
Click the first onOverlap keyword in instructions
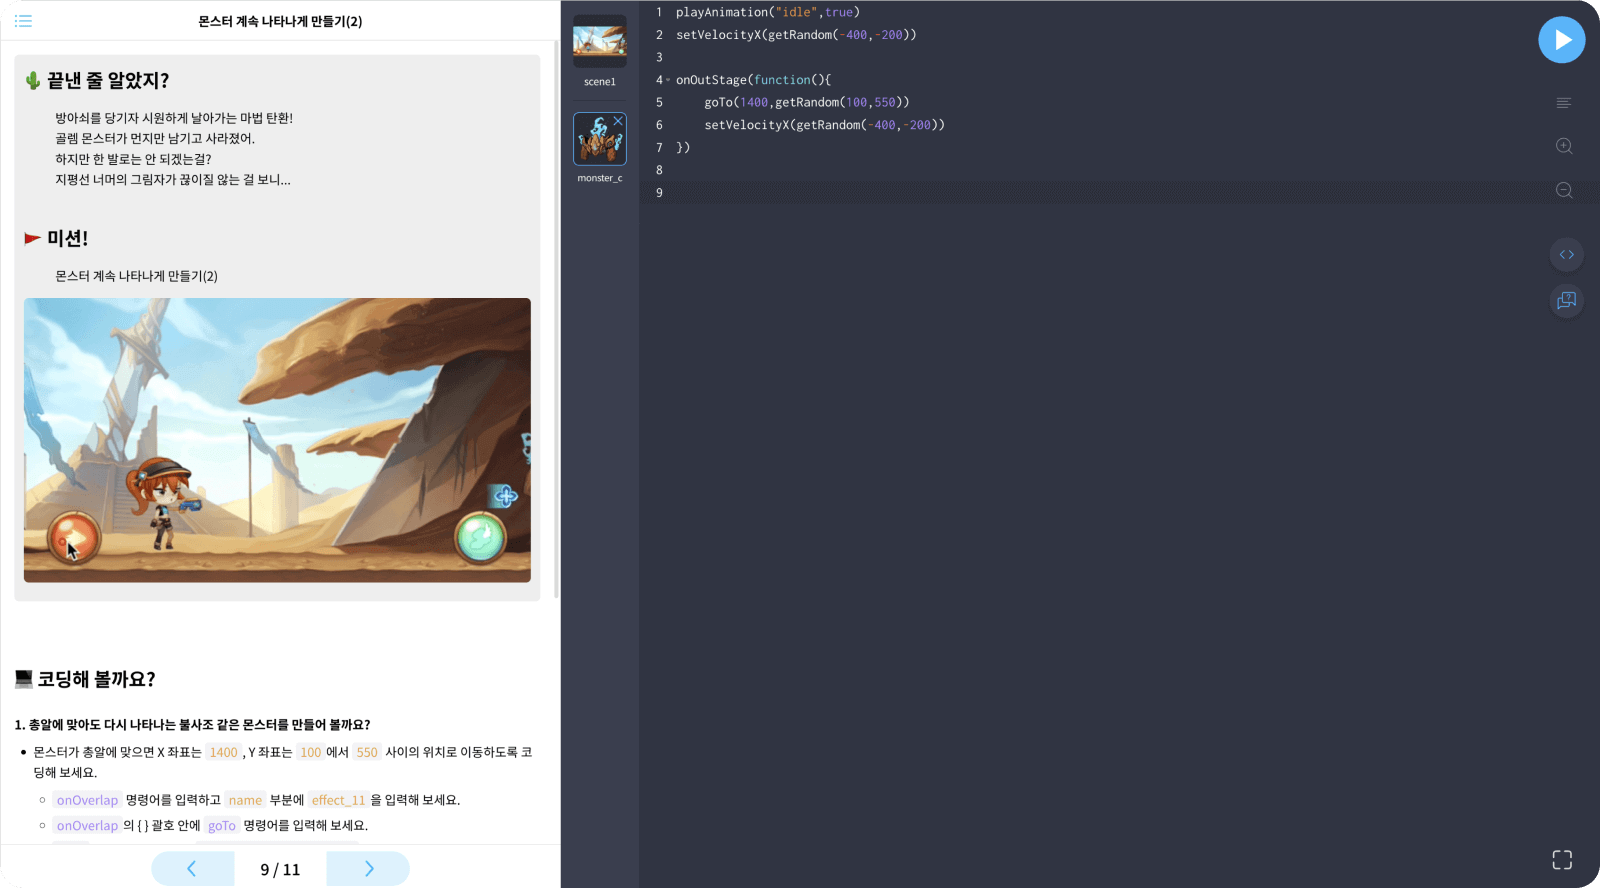[x=87, y=800]
